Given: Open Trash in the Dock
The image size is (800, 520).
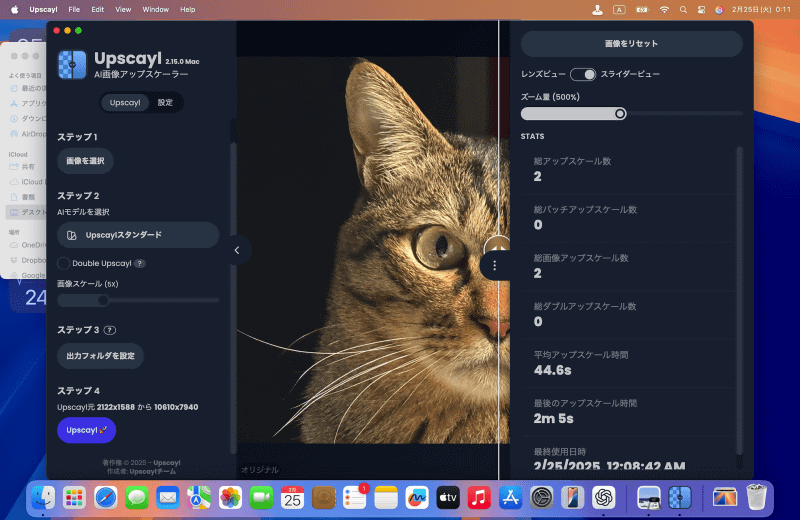Looking at the screenshot, I should coord(756,498).
